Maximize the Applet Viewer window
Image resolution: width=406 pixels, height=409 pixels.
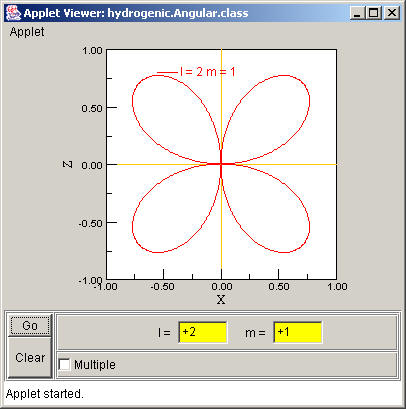[x=374, y=13]
